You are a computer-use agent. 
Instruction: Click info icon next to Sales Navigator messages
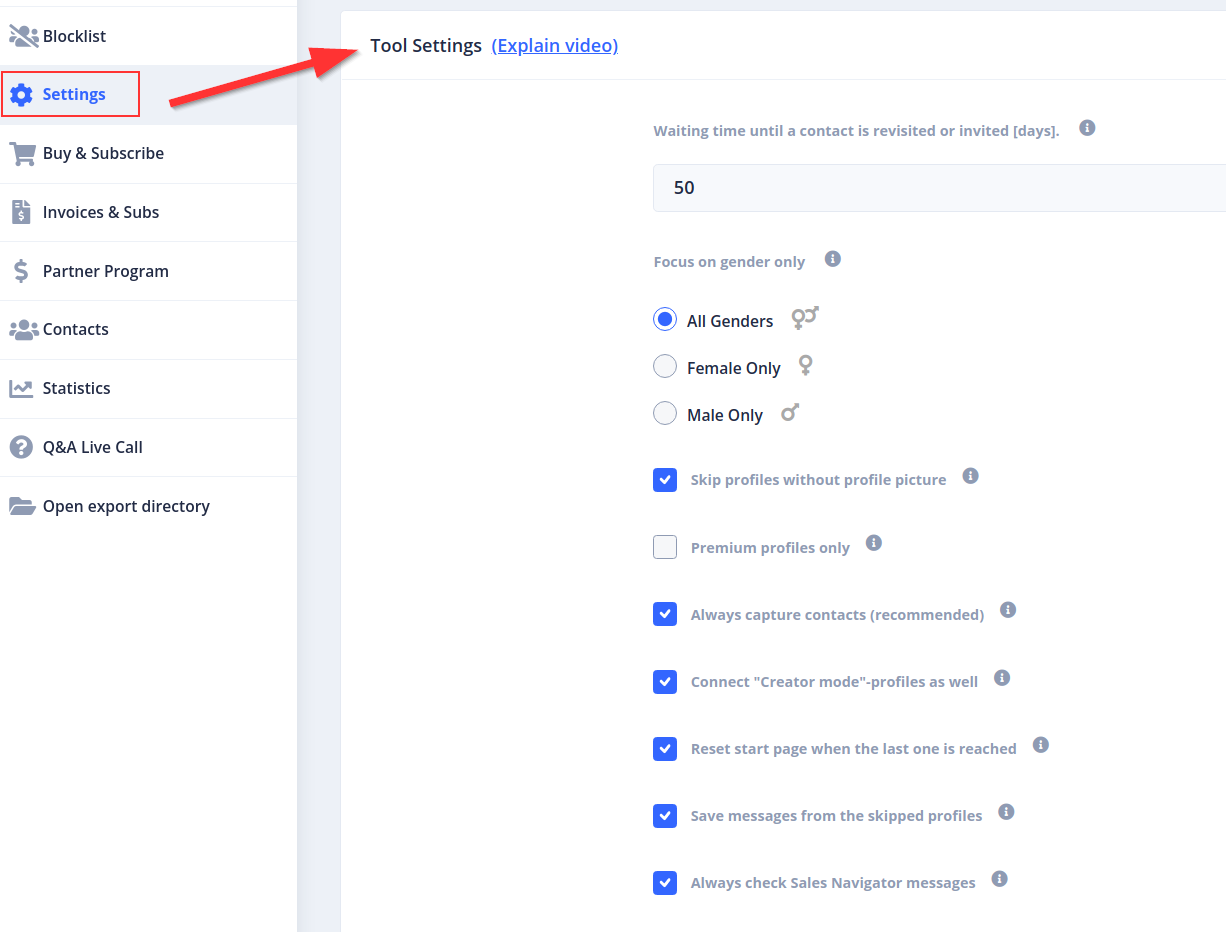click(x=999, y=879)
